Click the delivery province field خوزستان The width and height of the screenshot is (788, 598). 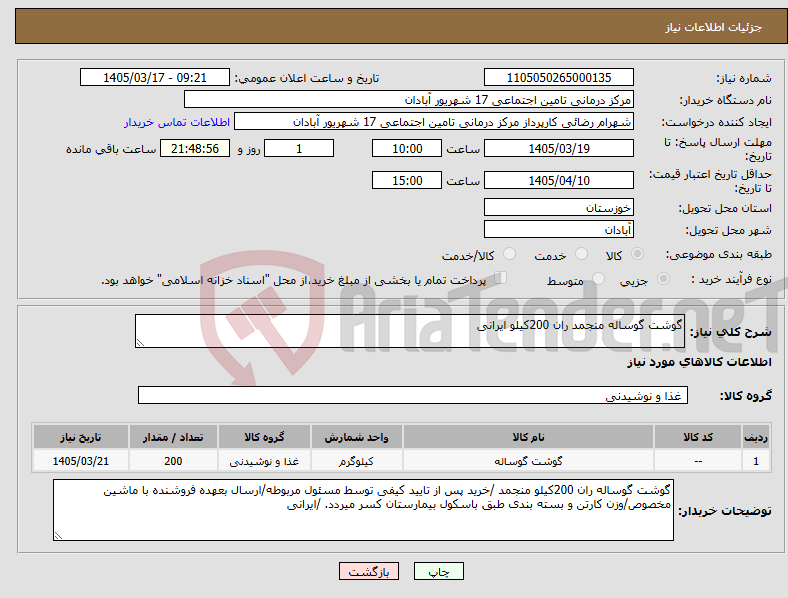point(558,207)
